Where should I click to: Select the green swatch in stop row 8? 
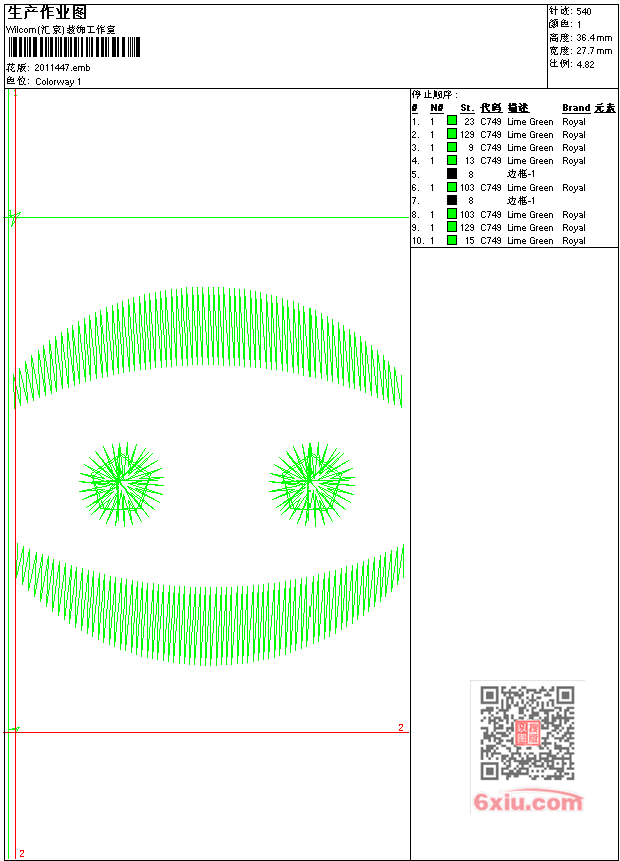pos(451,214)
